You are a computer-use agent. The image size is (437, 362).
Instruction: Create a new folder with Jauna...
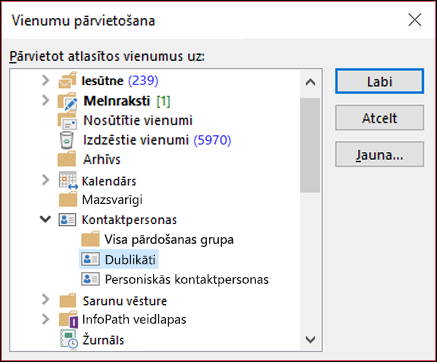click(379, 154)
